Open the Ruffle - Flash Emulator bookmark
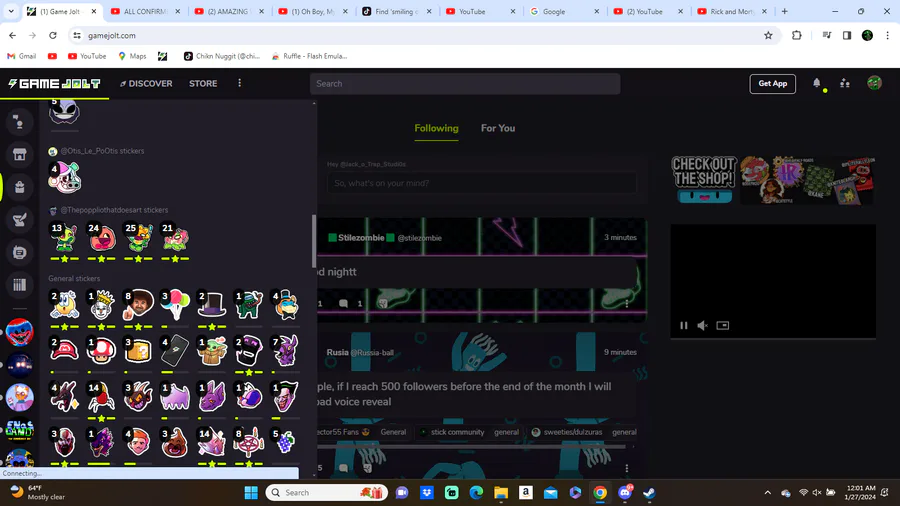This screenshot has height=506, width=900. pos(309,56)
